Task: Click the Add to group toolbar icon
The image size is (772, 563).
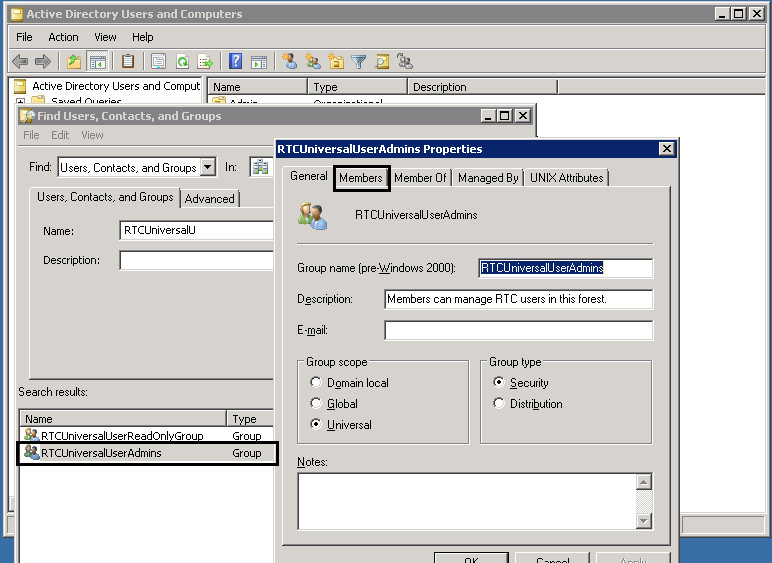Action: [405, 61]
